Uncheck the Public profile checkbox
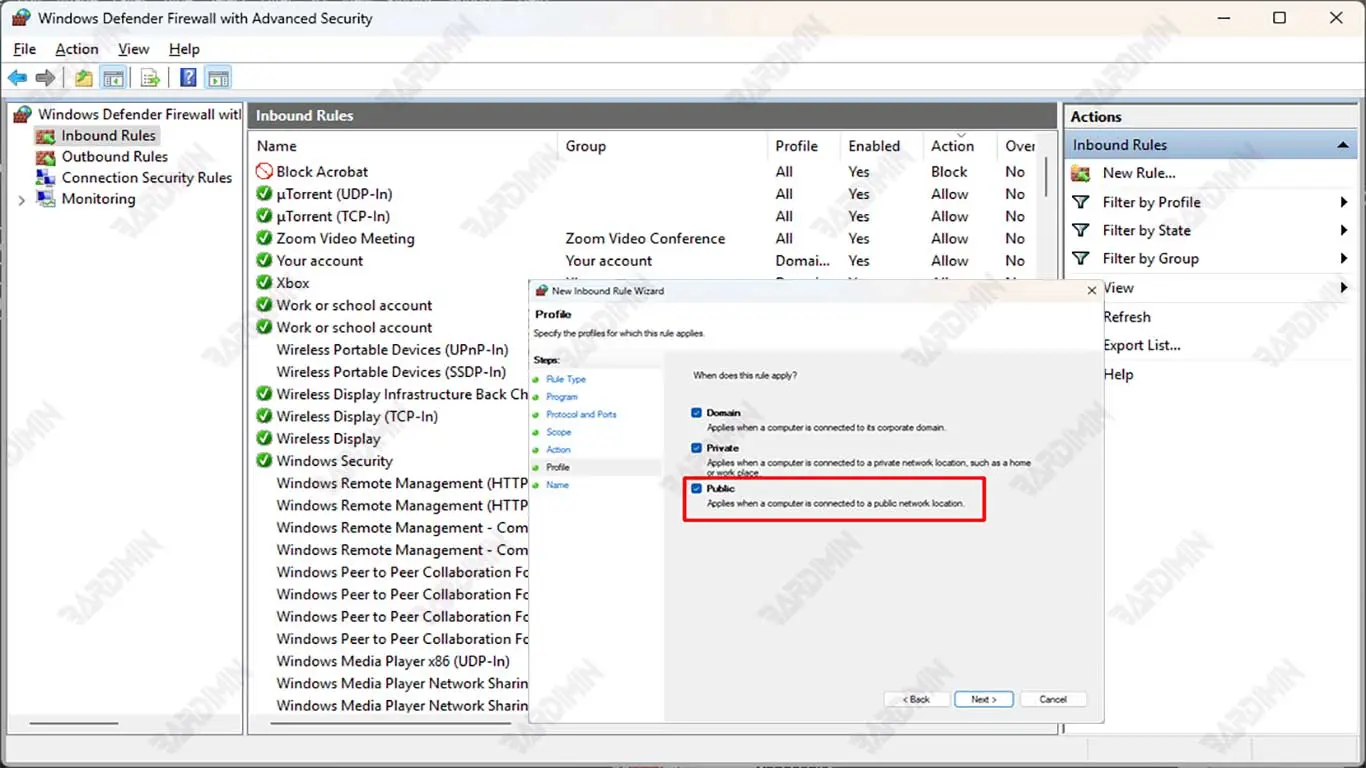Image resolution: width=1366 pixels, height=768 pixels. 697,488
